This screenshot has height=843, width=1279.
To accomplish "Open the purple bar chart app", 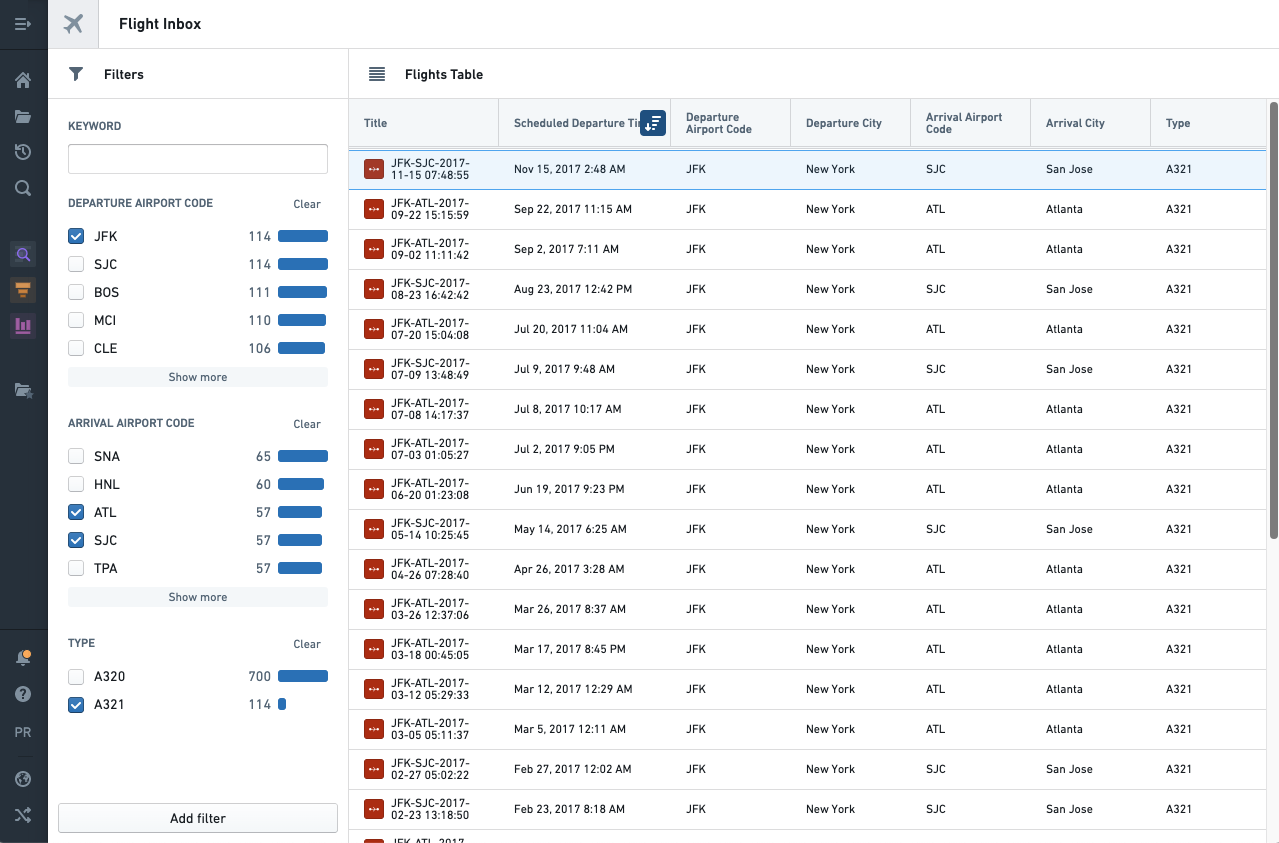I will tap(23, 326).
